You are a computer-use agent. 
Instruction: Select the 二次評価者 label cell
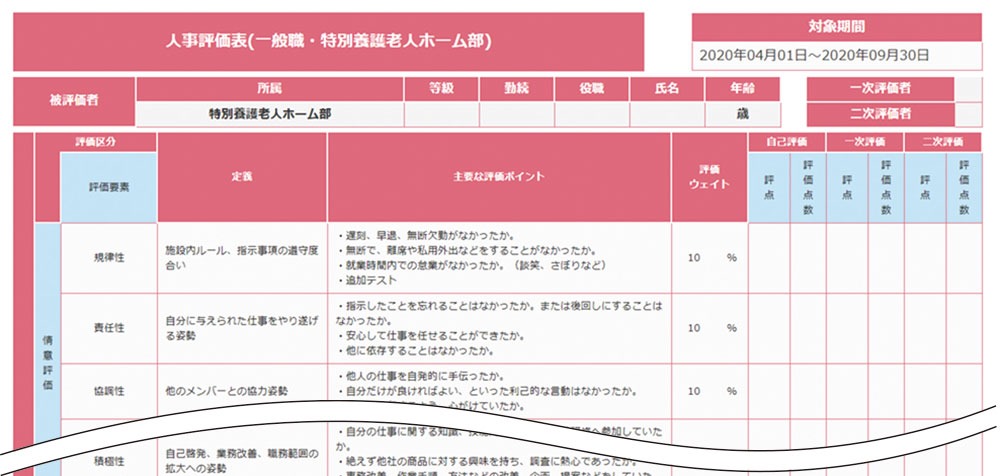(x=880, y=113)
